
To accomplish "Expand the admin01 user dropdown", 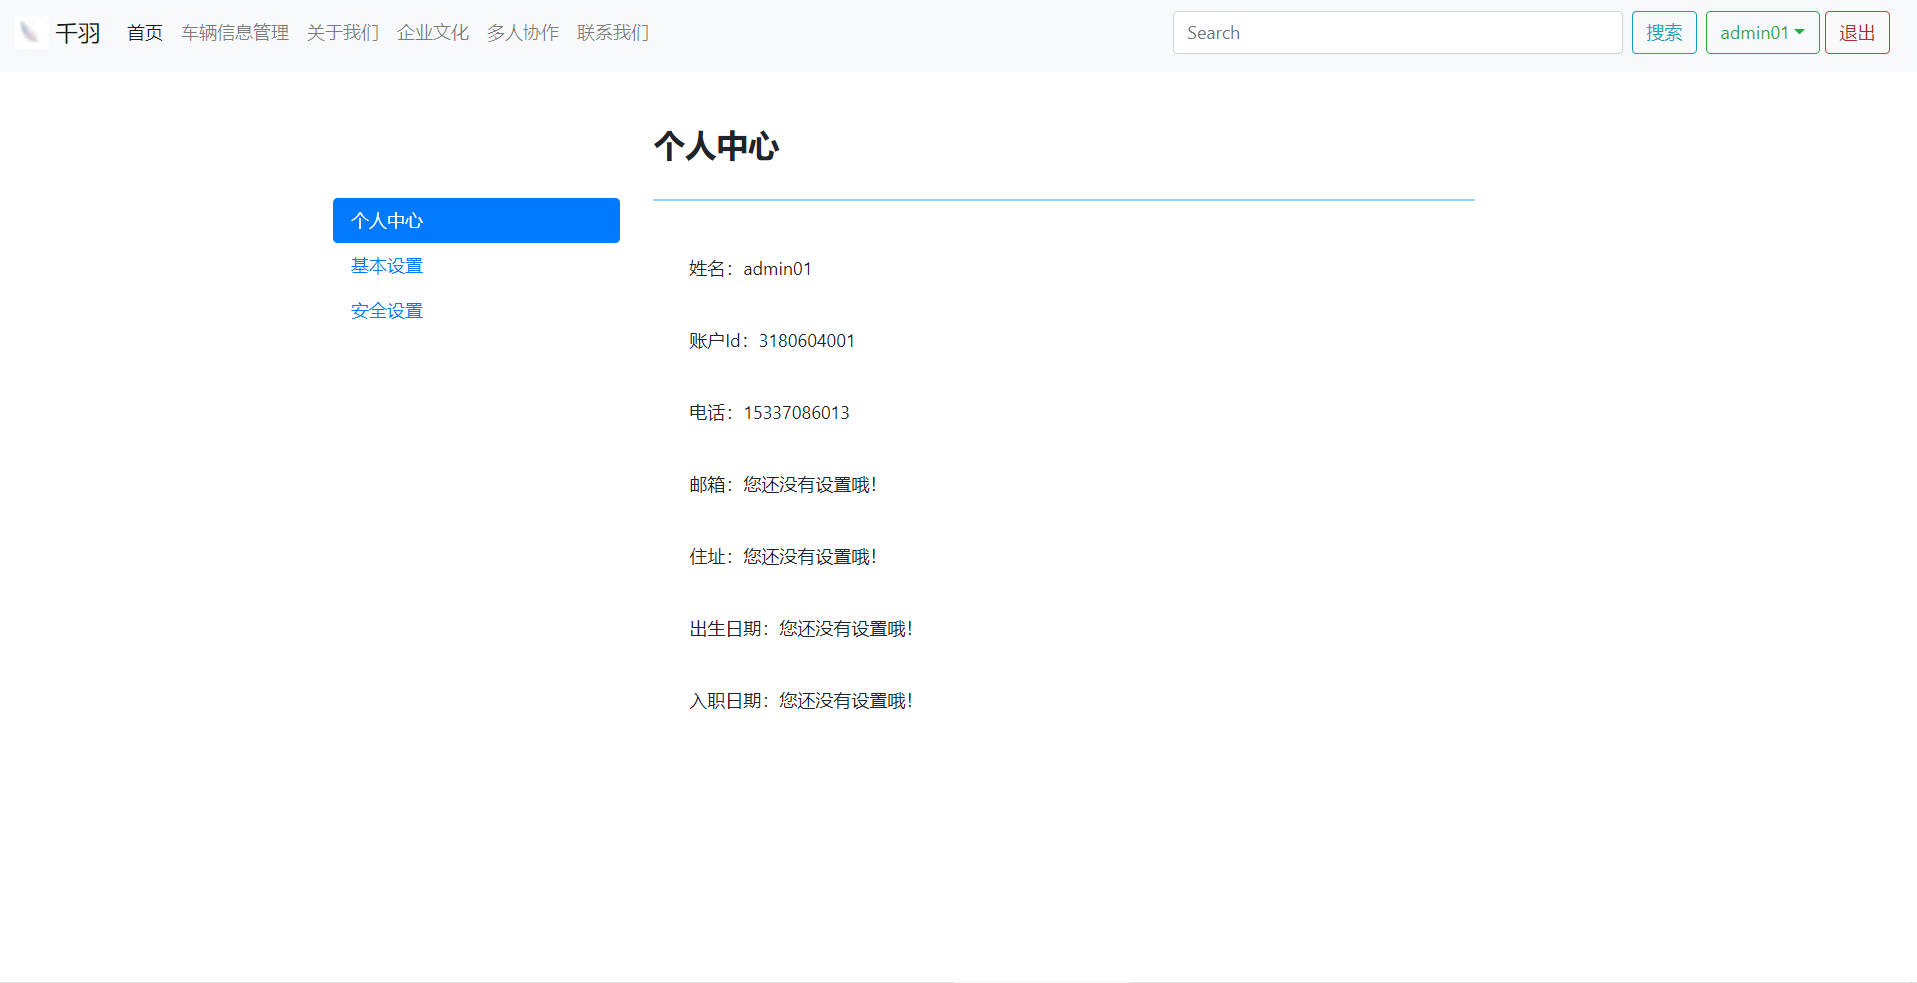I will [1762, 33].
